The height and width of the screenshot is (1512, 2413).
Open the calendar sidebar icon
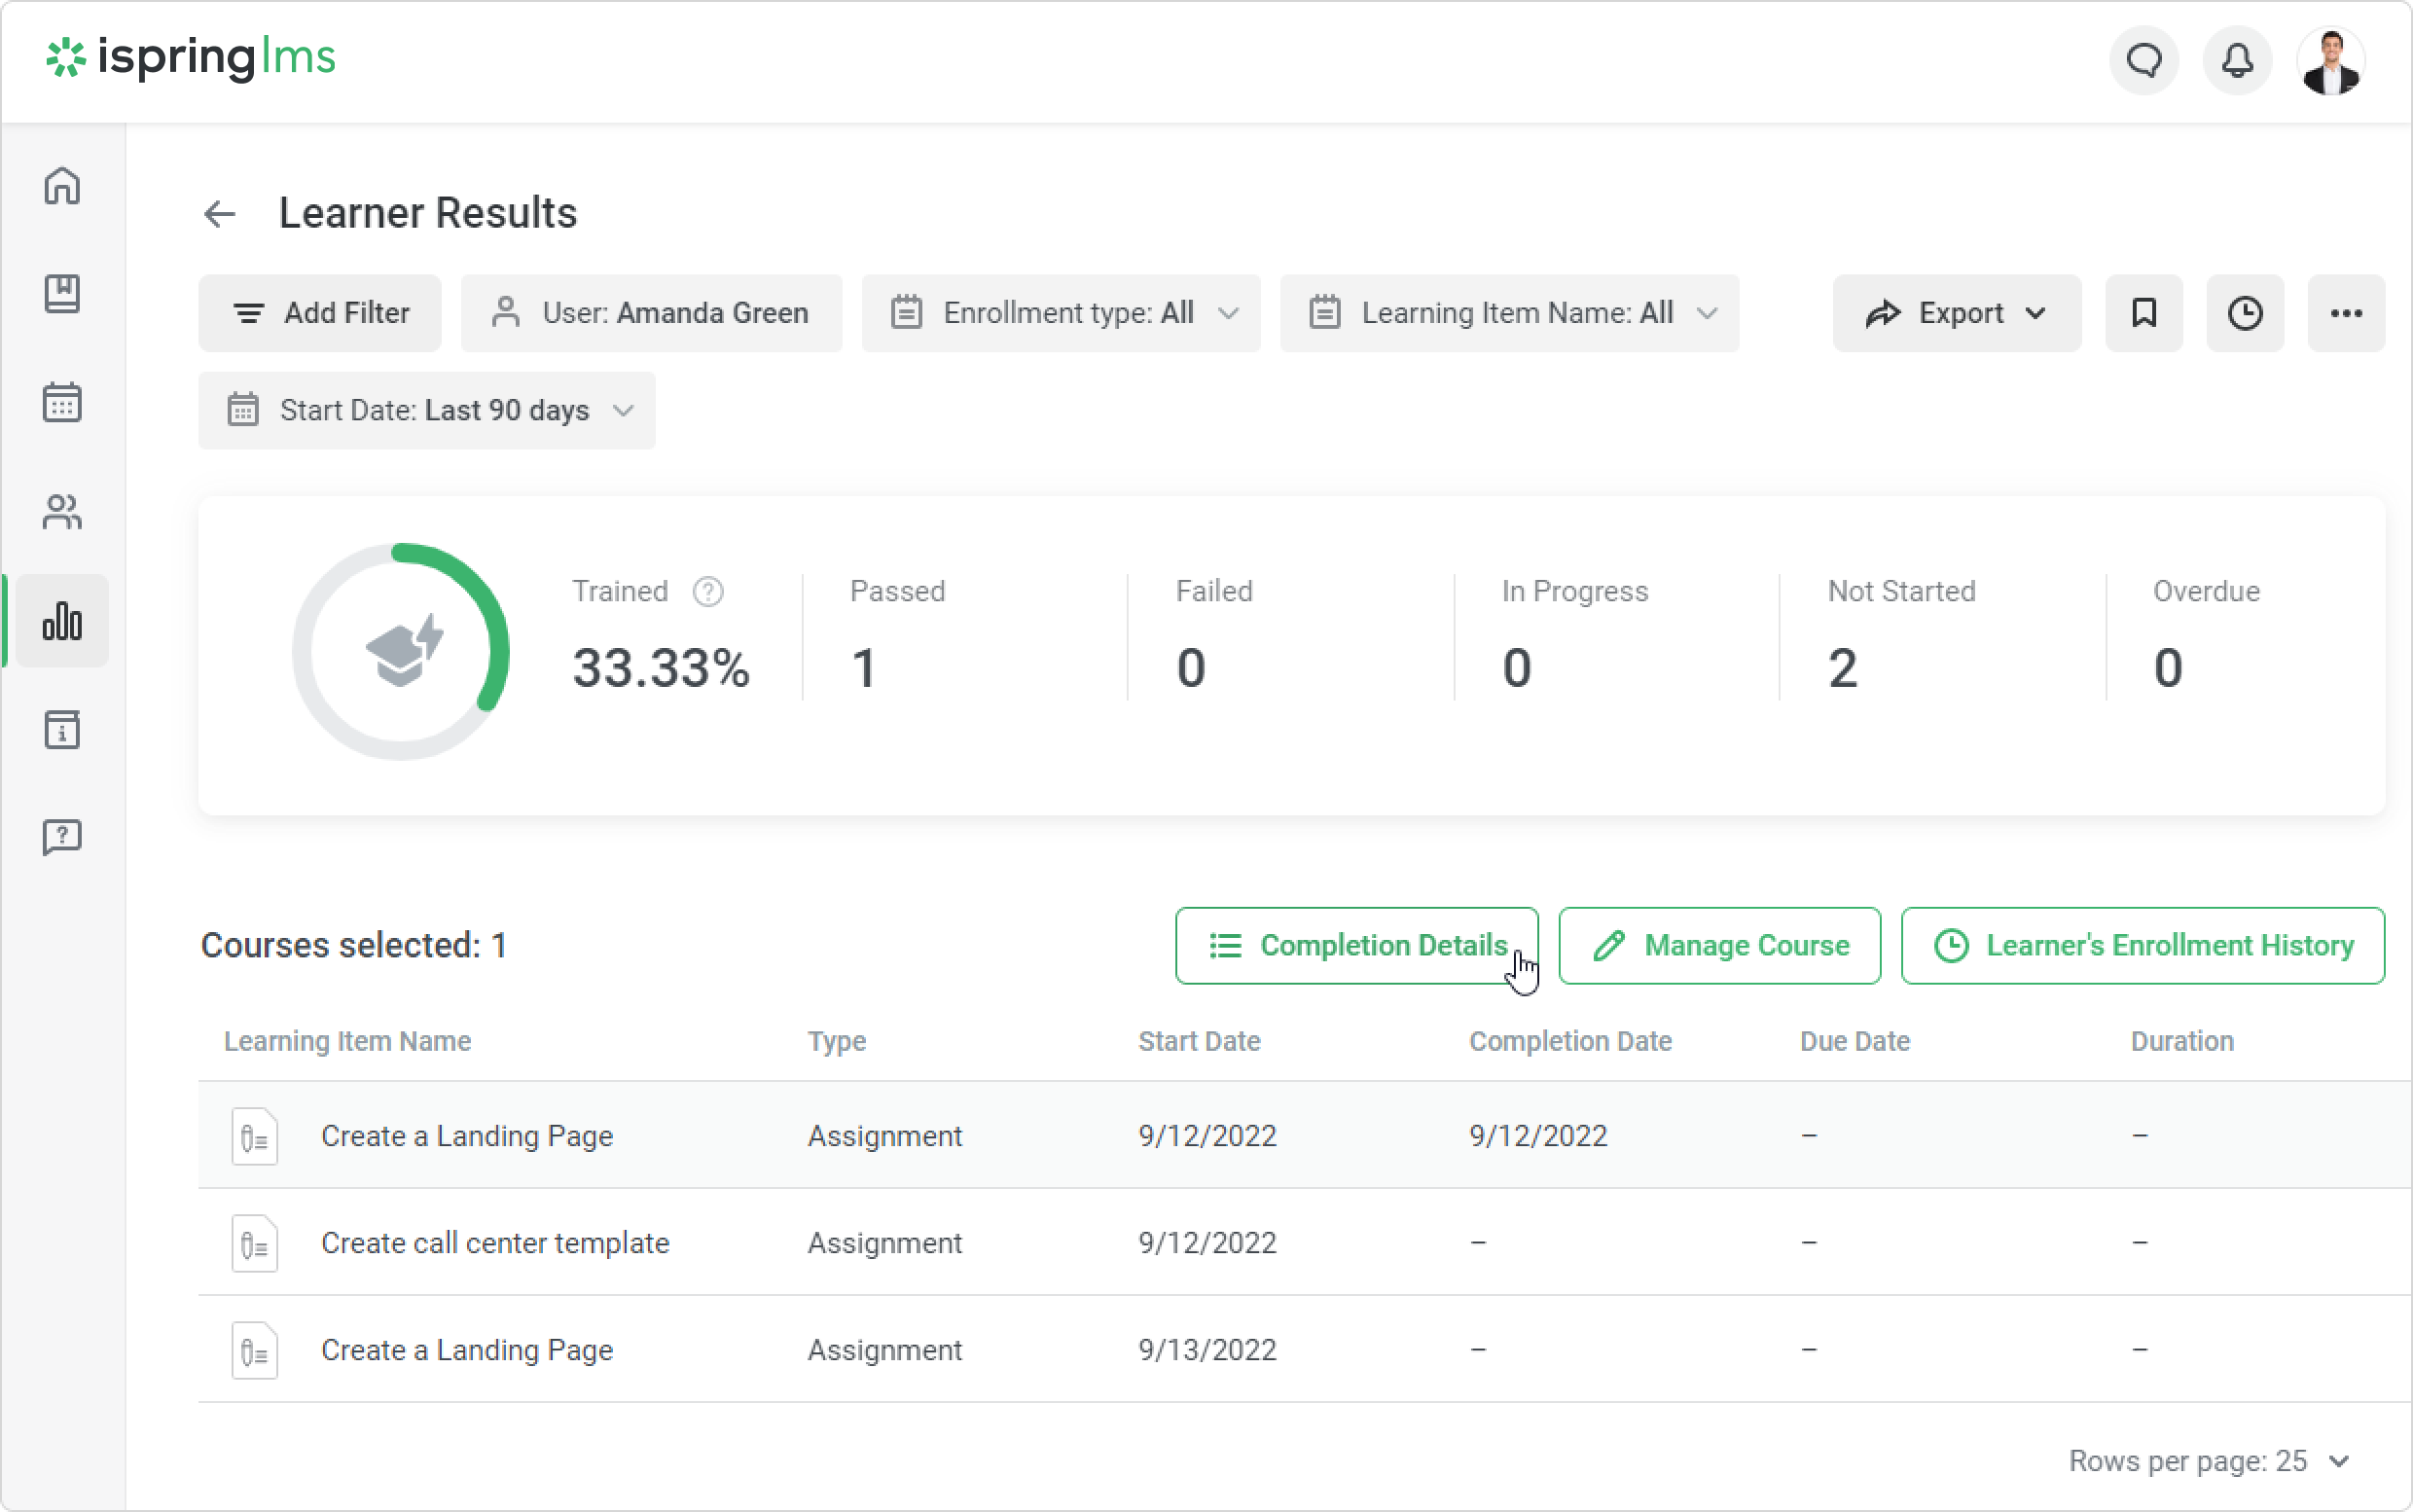pyautogui.click(x=62, y=403)
